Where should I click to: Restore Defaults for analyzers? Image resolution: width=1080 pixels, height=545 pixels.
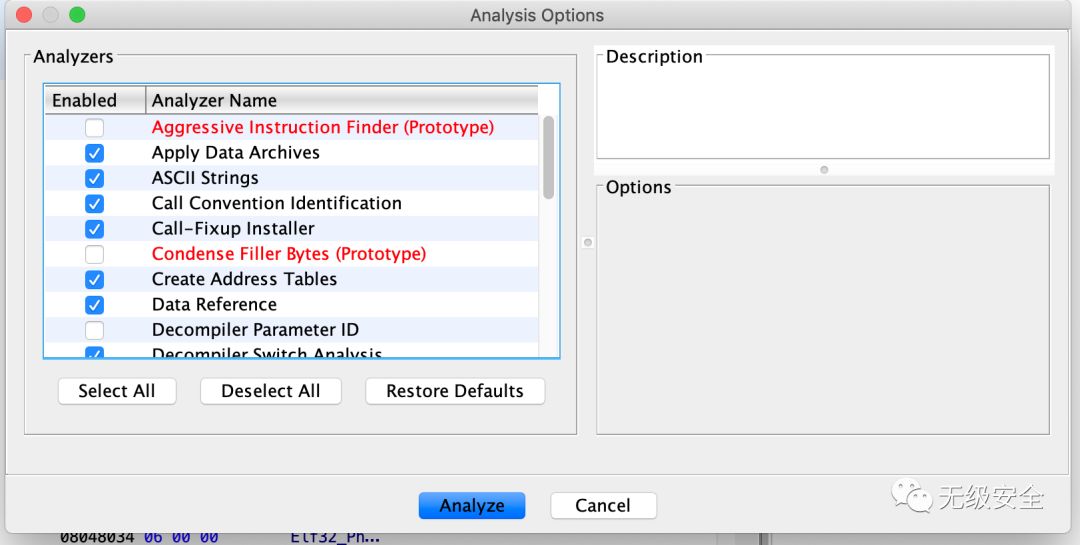[x=455, y=391]
